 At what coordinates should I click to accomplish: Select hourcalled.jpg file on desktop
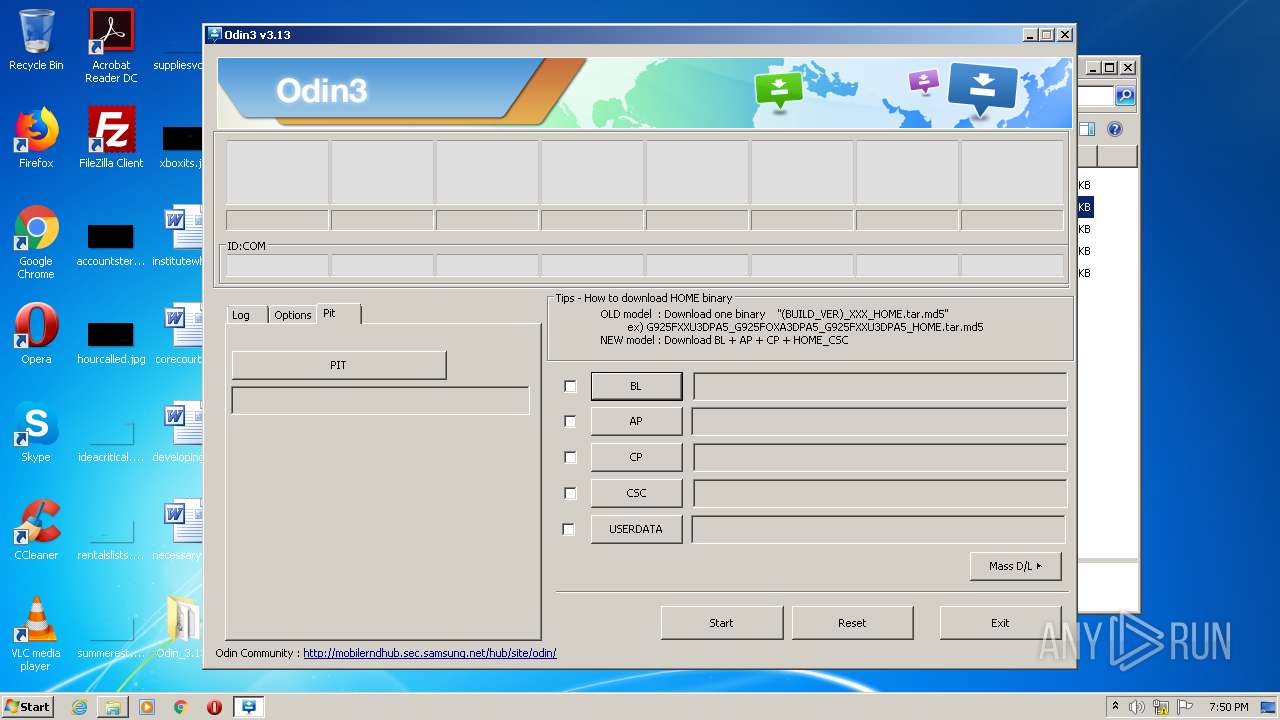(111, 342)
